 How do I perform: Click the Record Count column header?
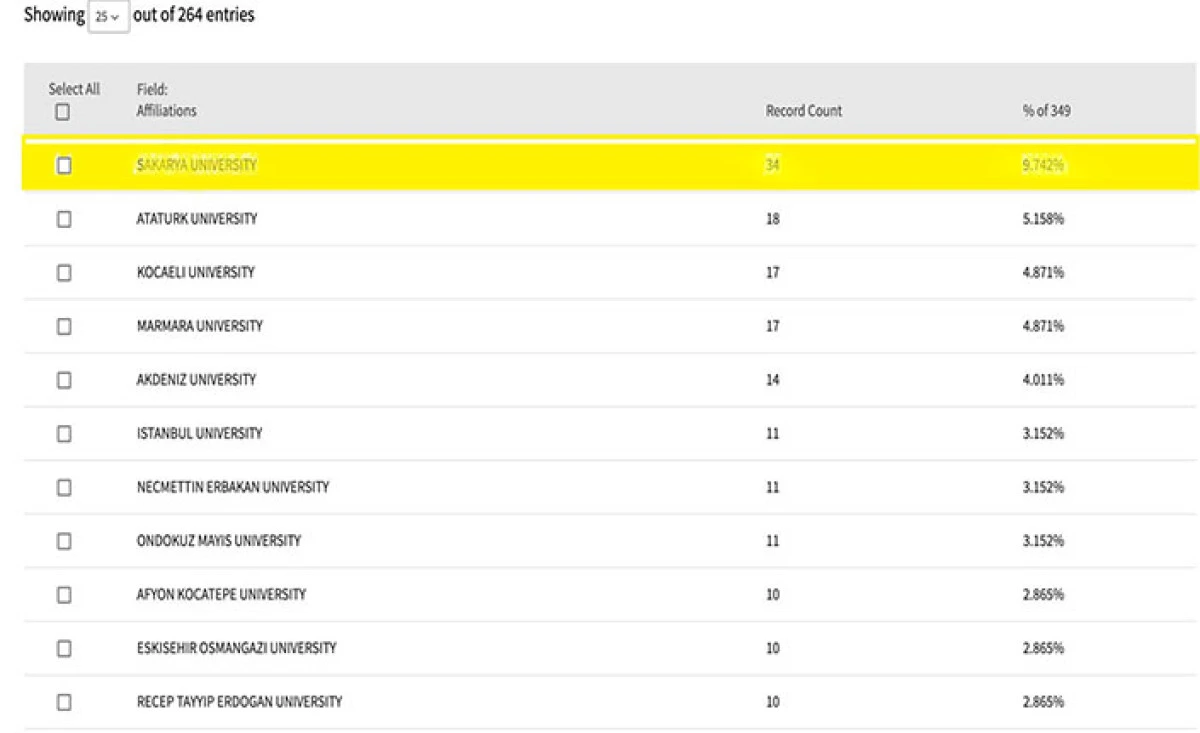803,111
